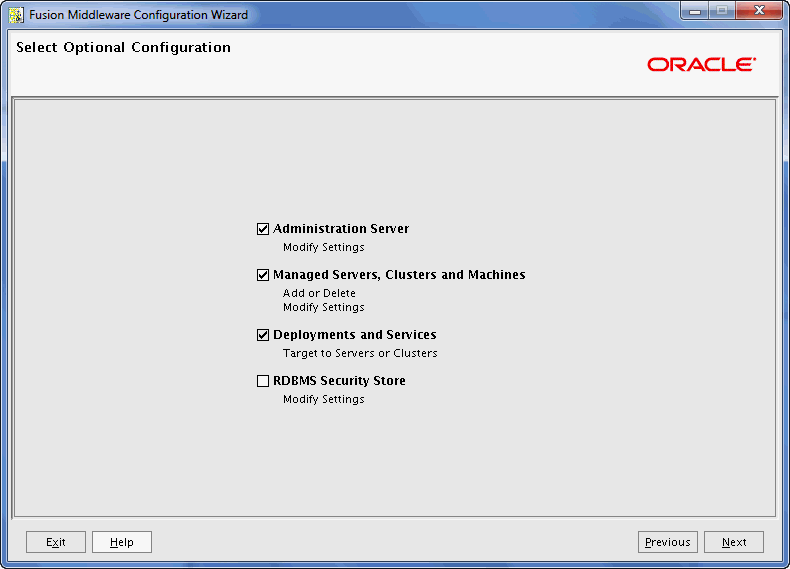Go back with the Previous button
The width and height of the screenshot is (790, 569).
[x=668, y=542]
